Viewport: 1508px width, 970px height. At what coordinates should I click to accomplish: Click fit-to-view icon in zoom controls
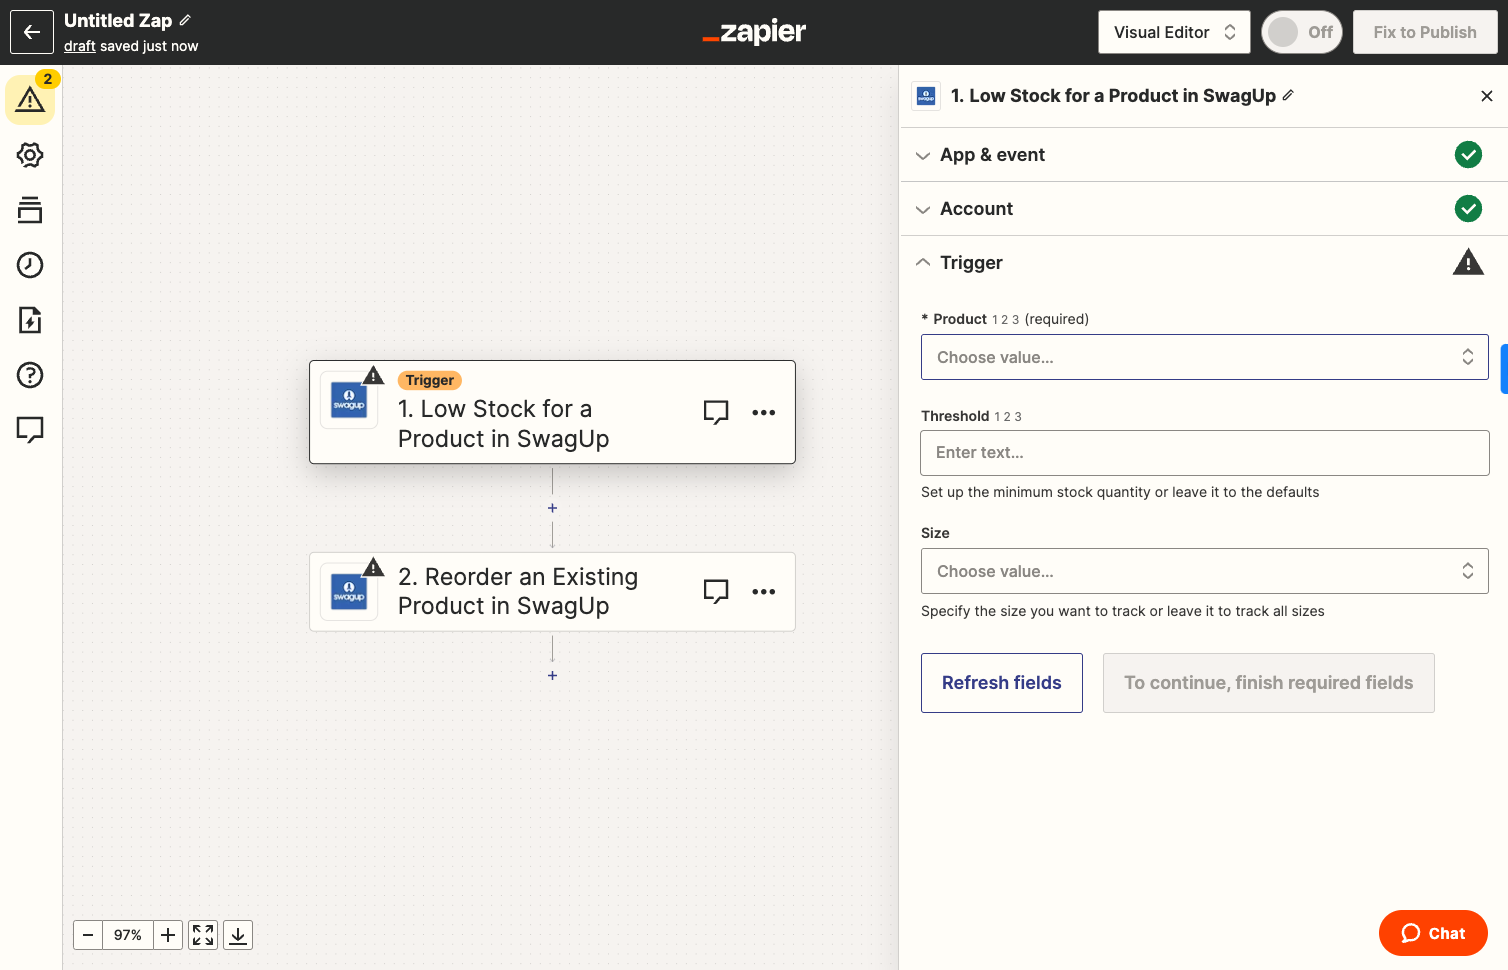tap(203, 935)
